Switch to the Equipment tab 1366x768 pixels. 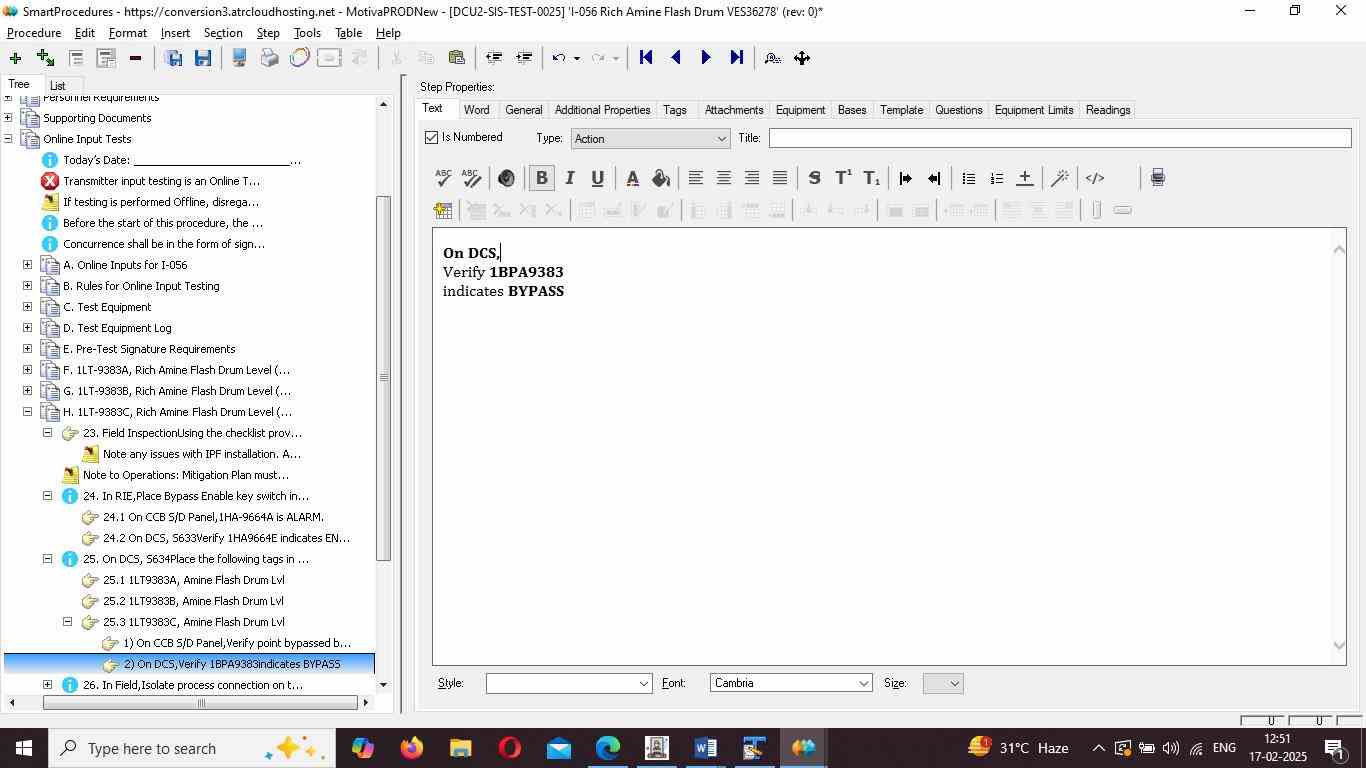(x=800, y=110)
